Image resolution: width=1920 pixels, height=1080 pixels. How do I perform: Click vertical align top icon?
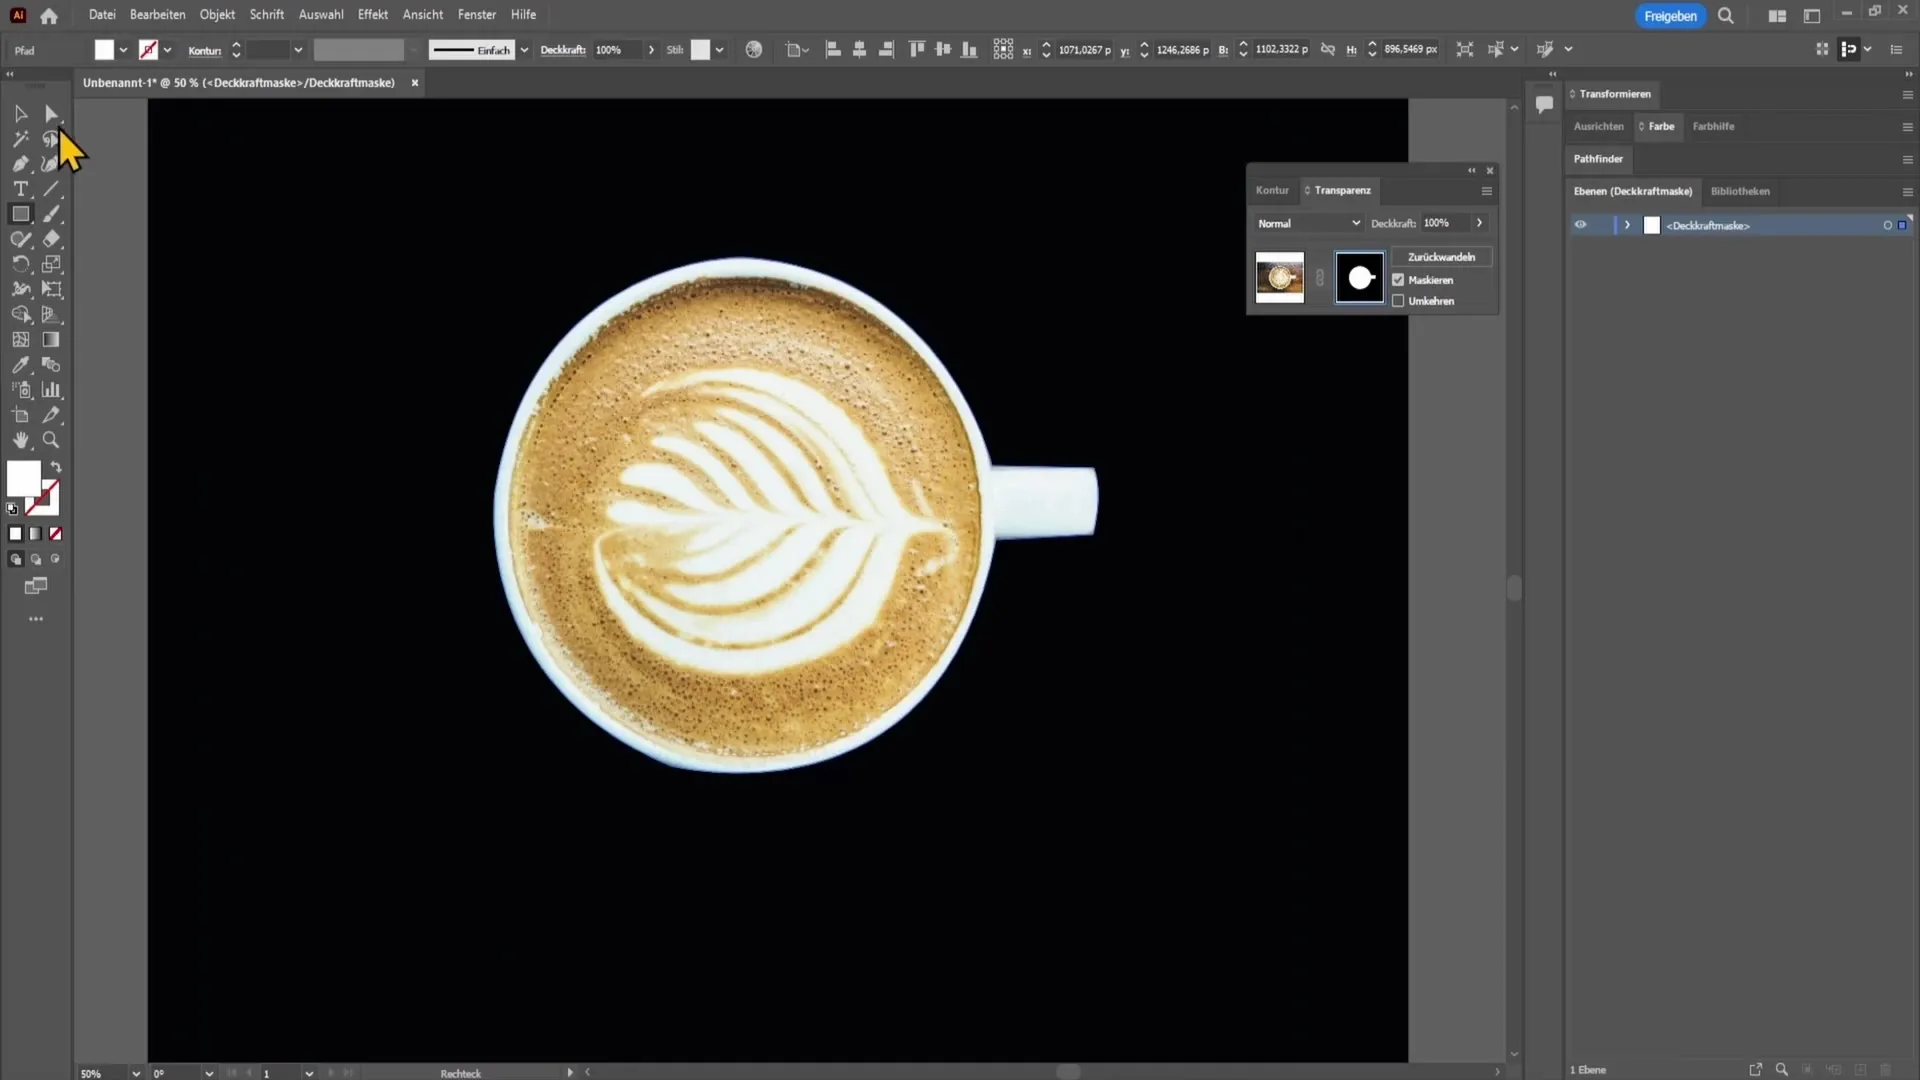(916, 49)
